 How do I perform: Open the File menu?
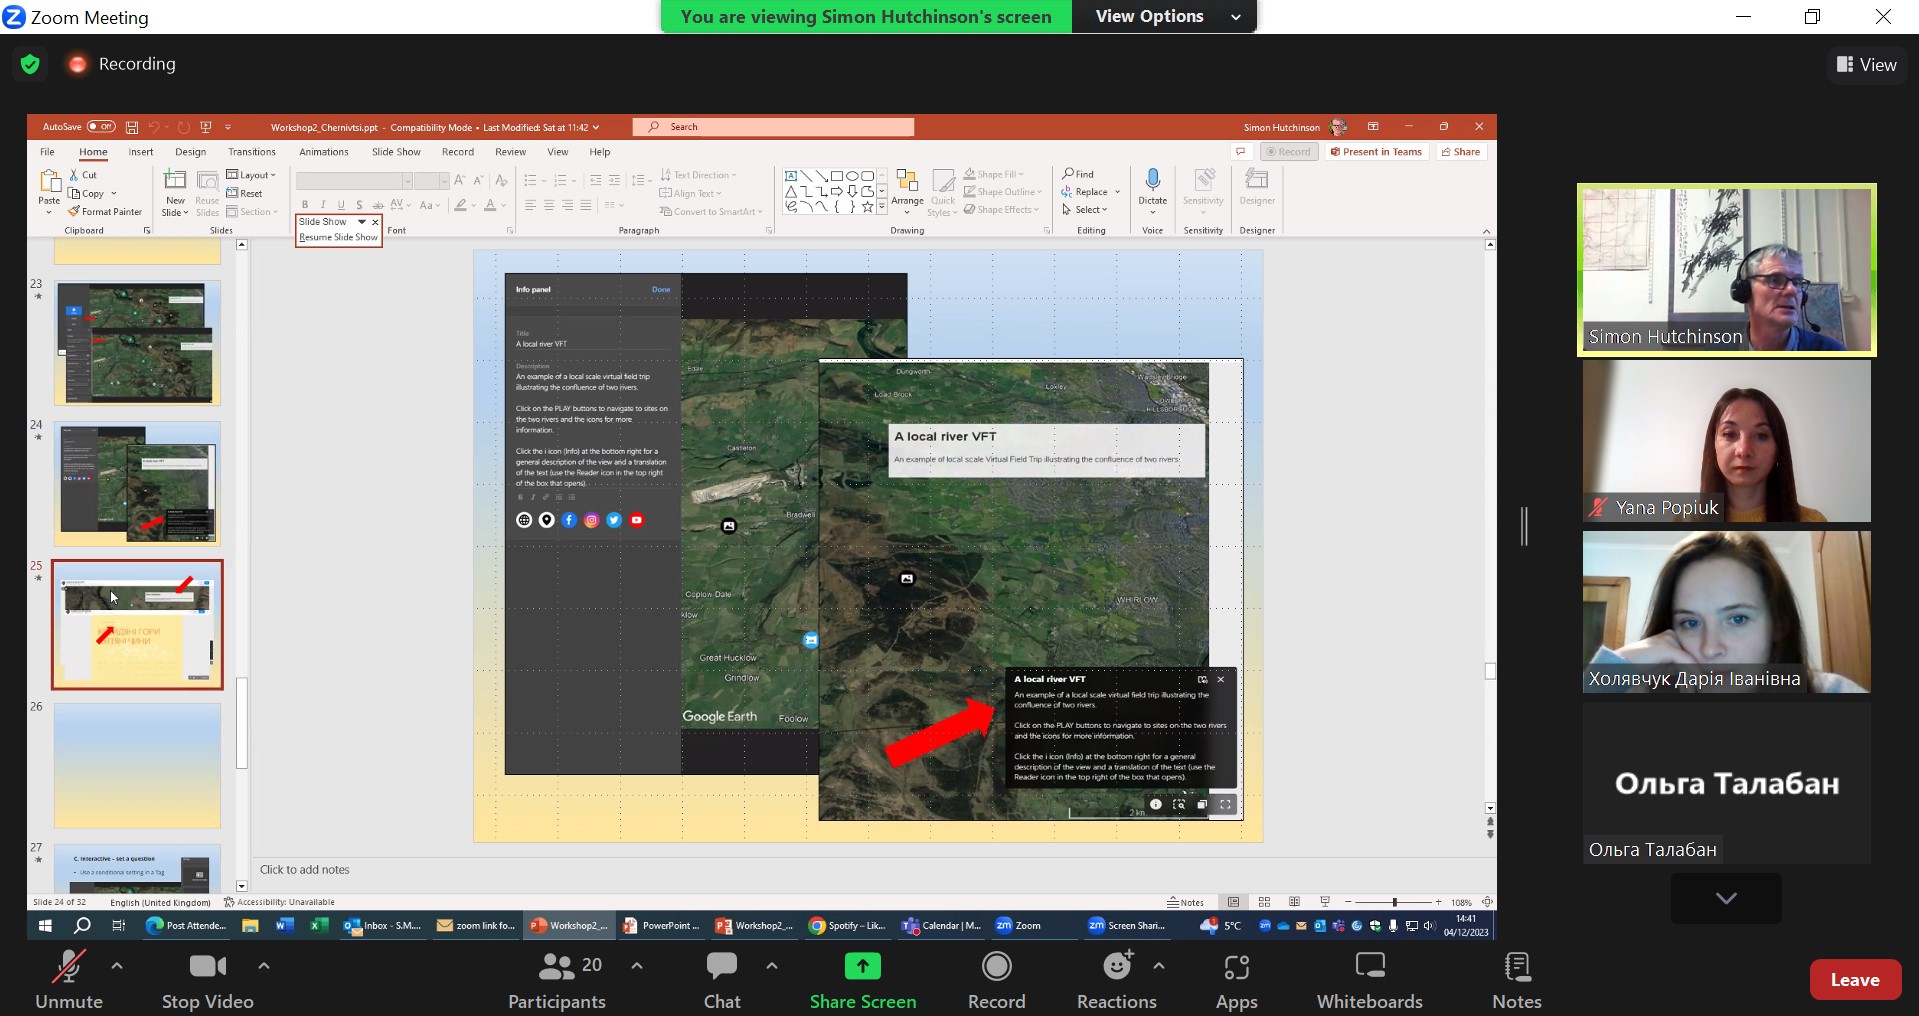coord(47,152)
